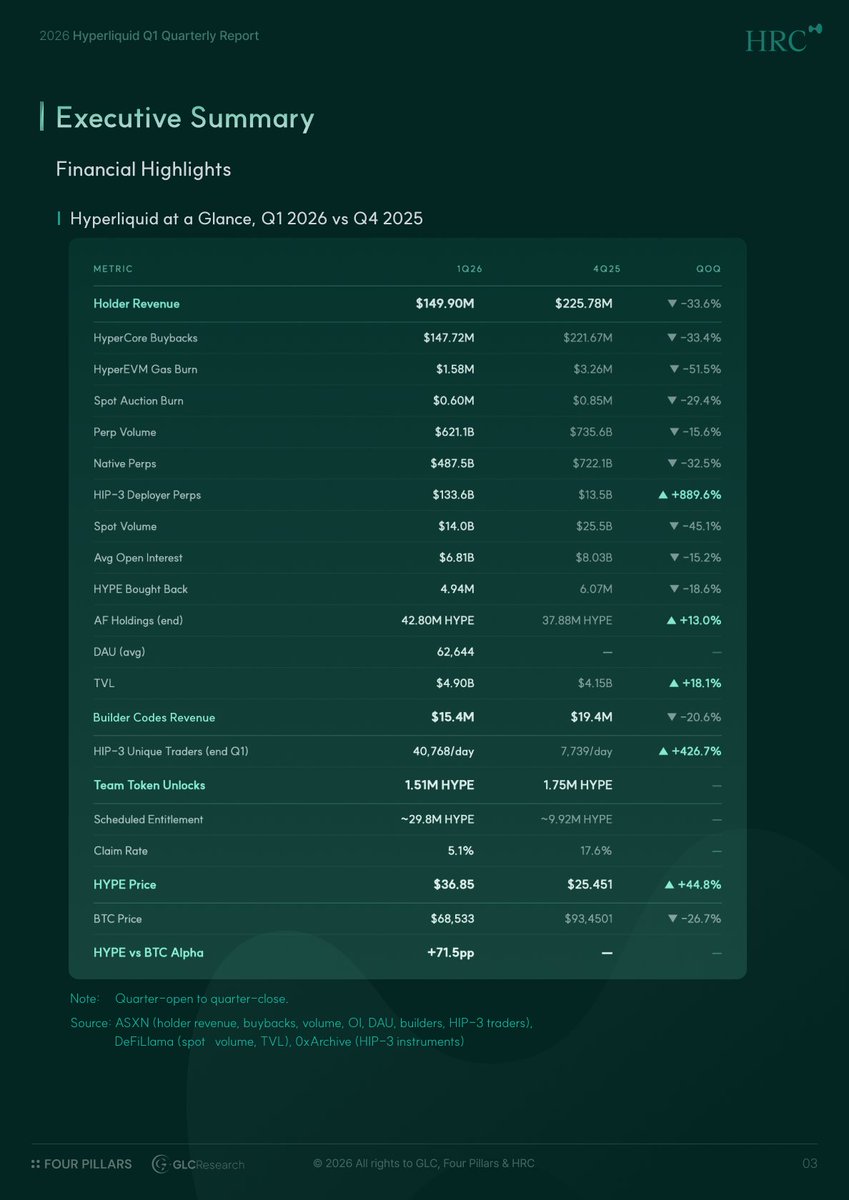This screenshot has width=849, height=1200.
Task: Select the 'AF Holdings (end)' row label
Action: [138, 621]
